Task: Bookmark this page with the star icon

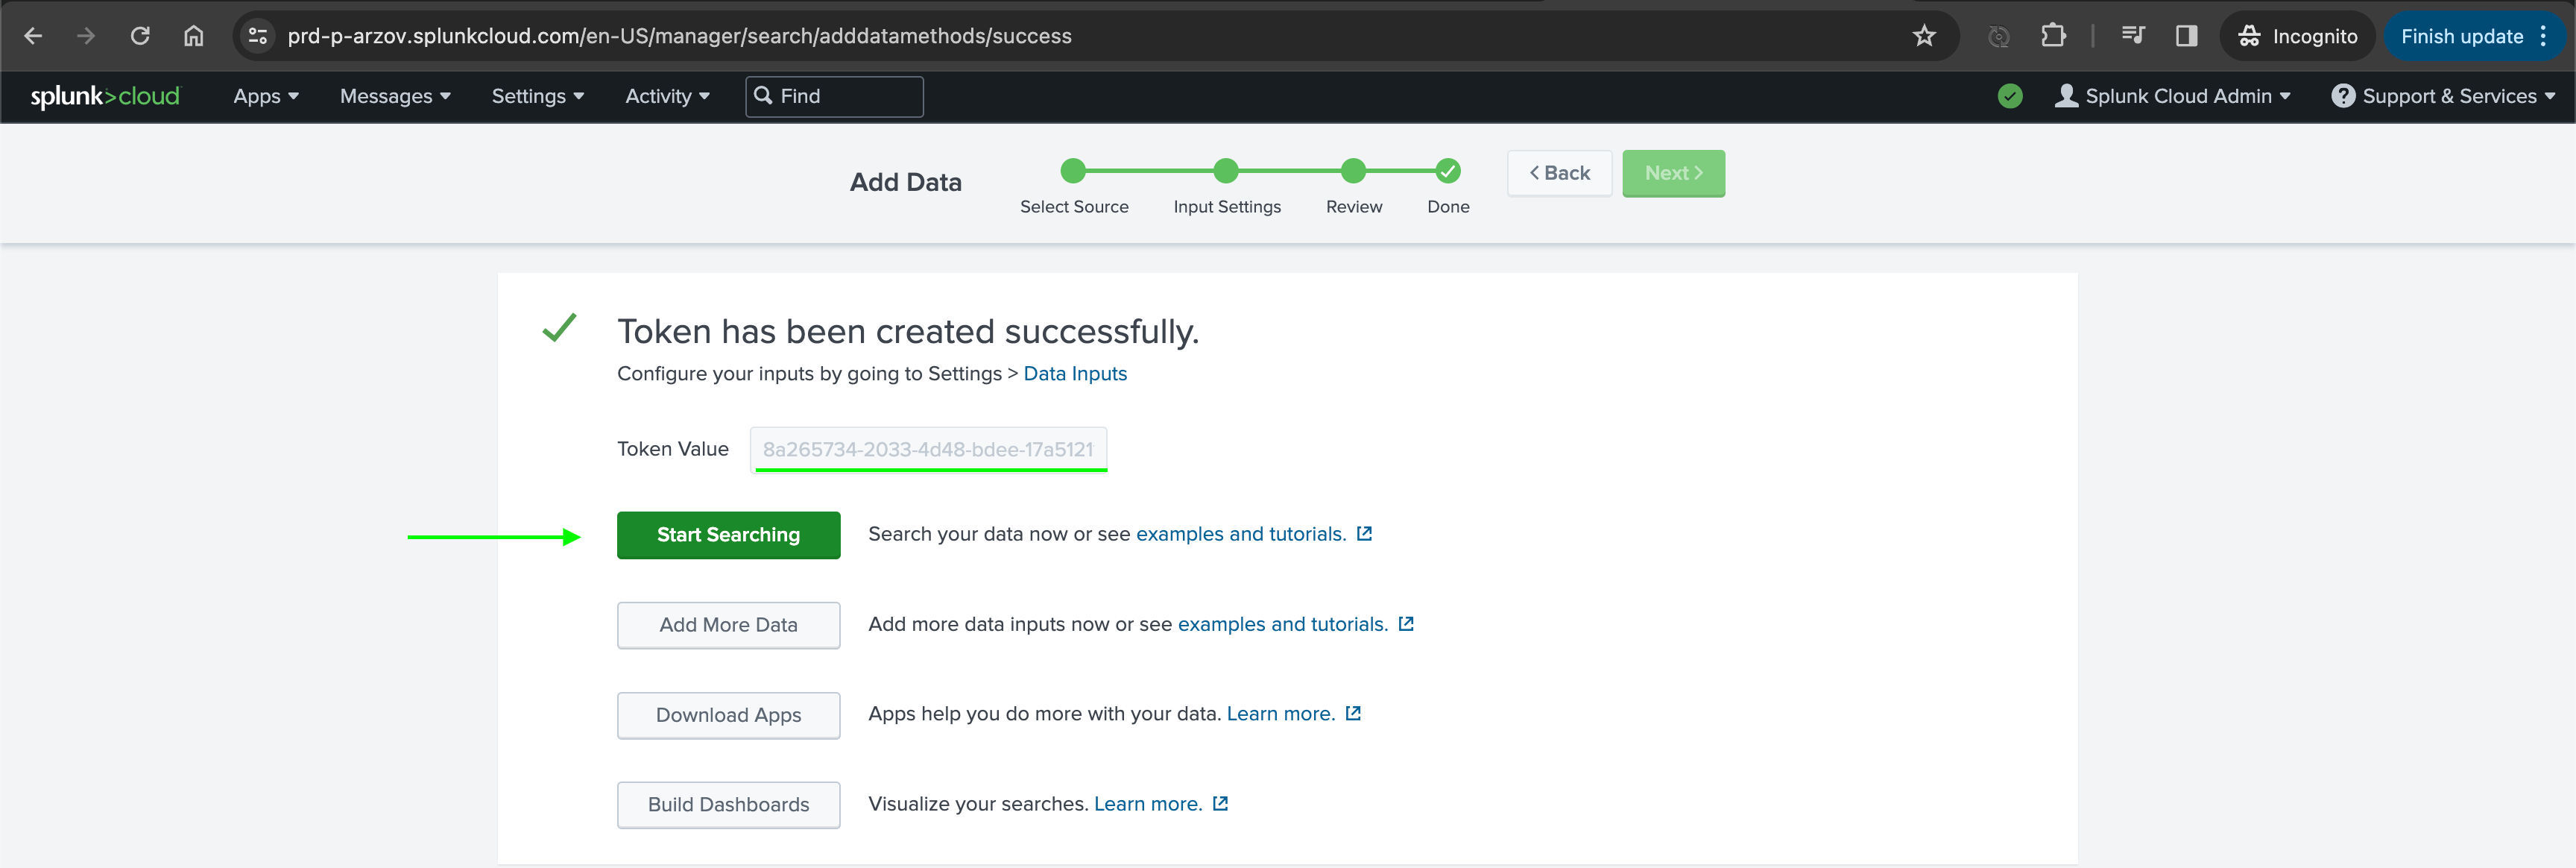Action: click(1924, 36)
